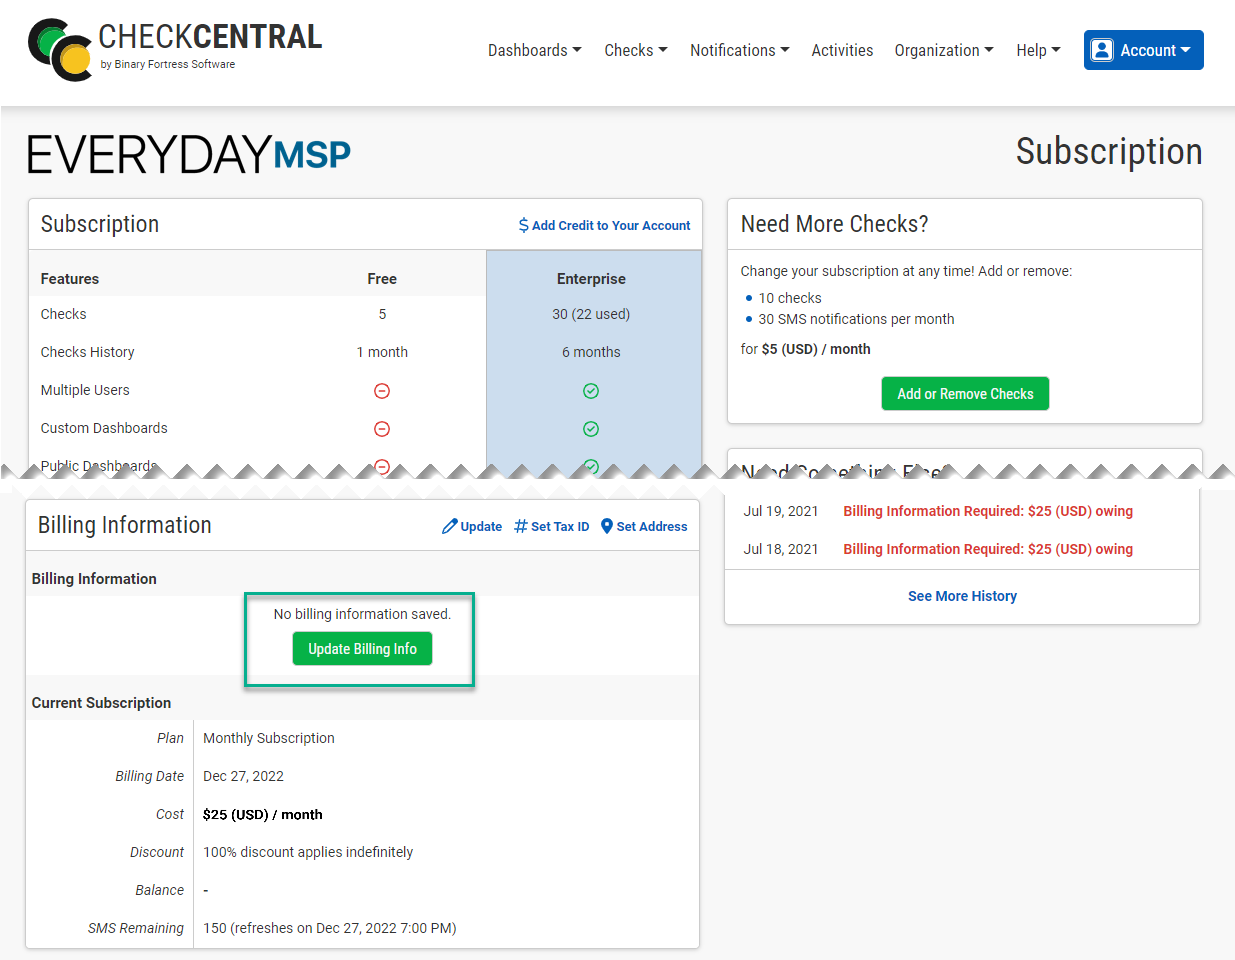
Task: Click the Add or Remove Checks button
Action: (965, 394)
